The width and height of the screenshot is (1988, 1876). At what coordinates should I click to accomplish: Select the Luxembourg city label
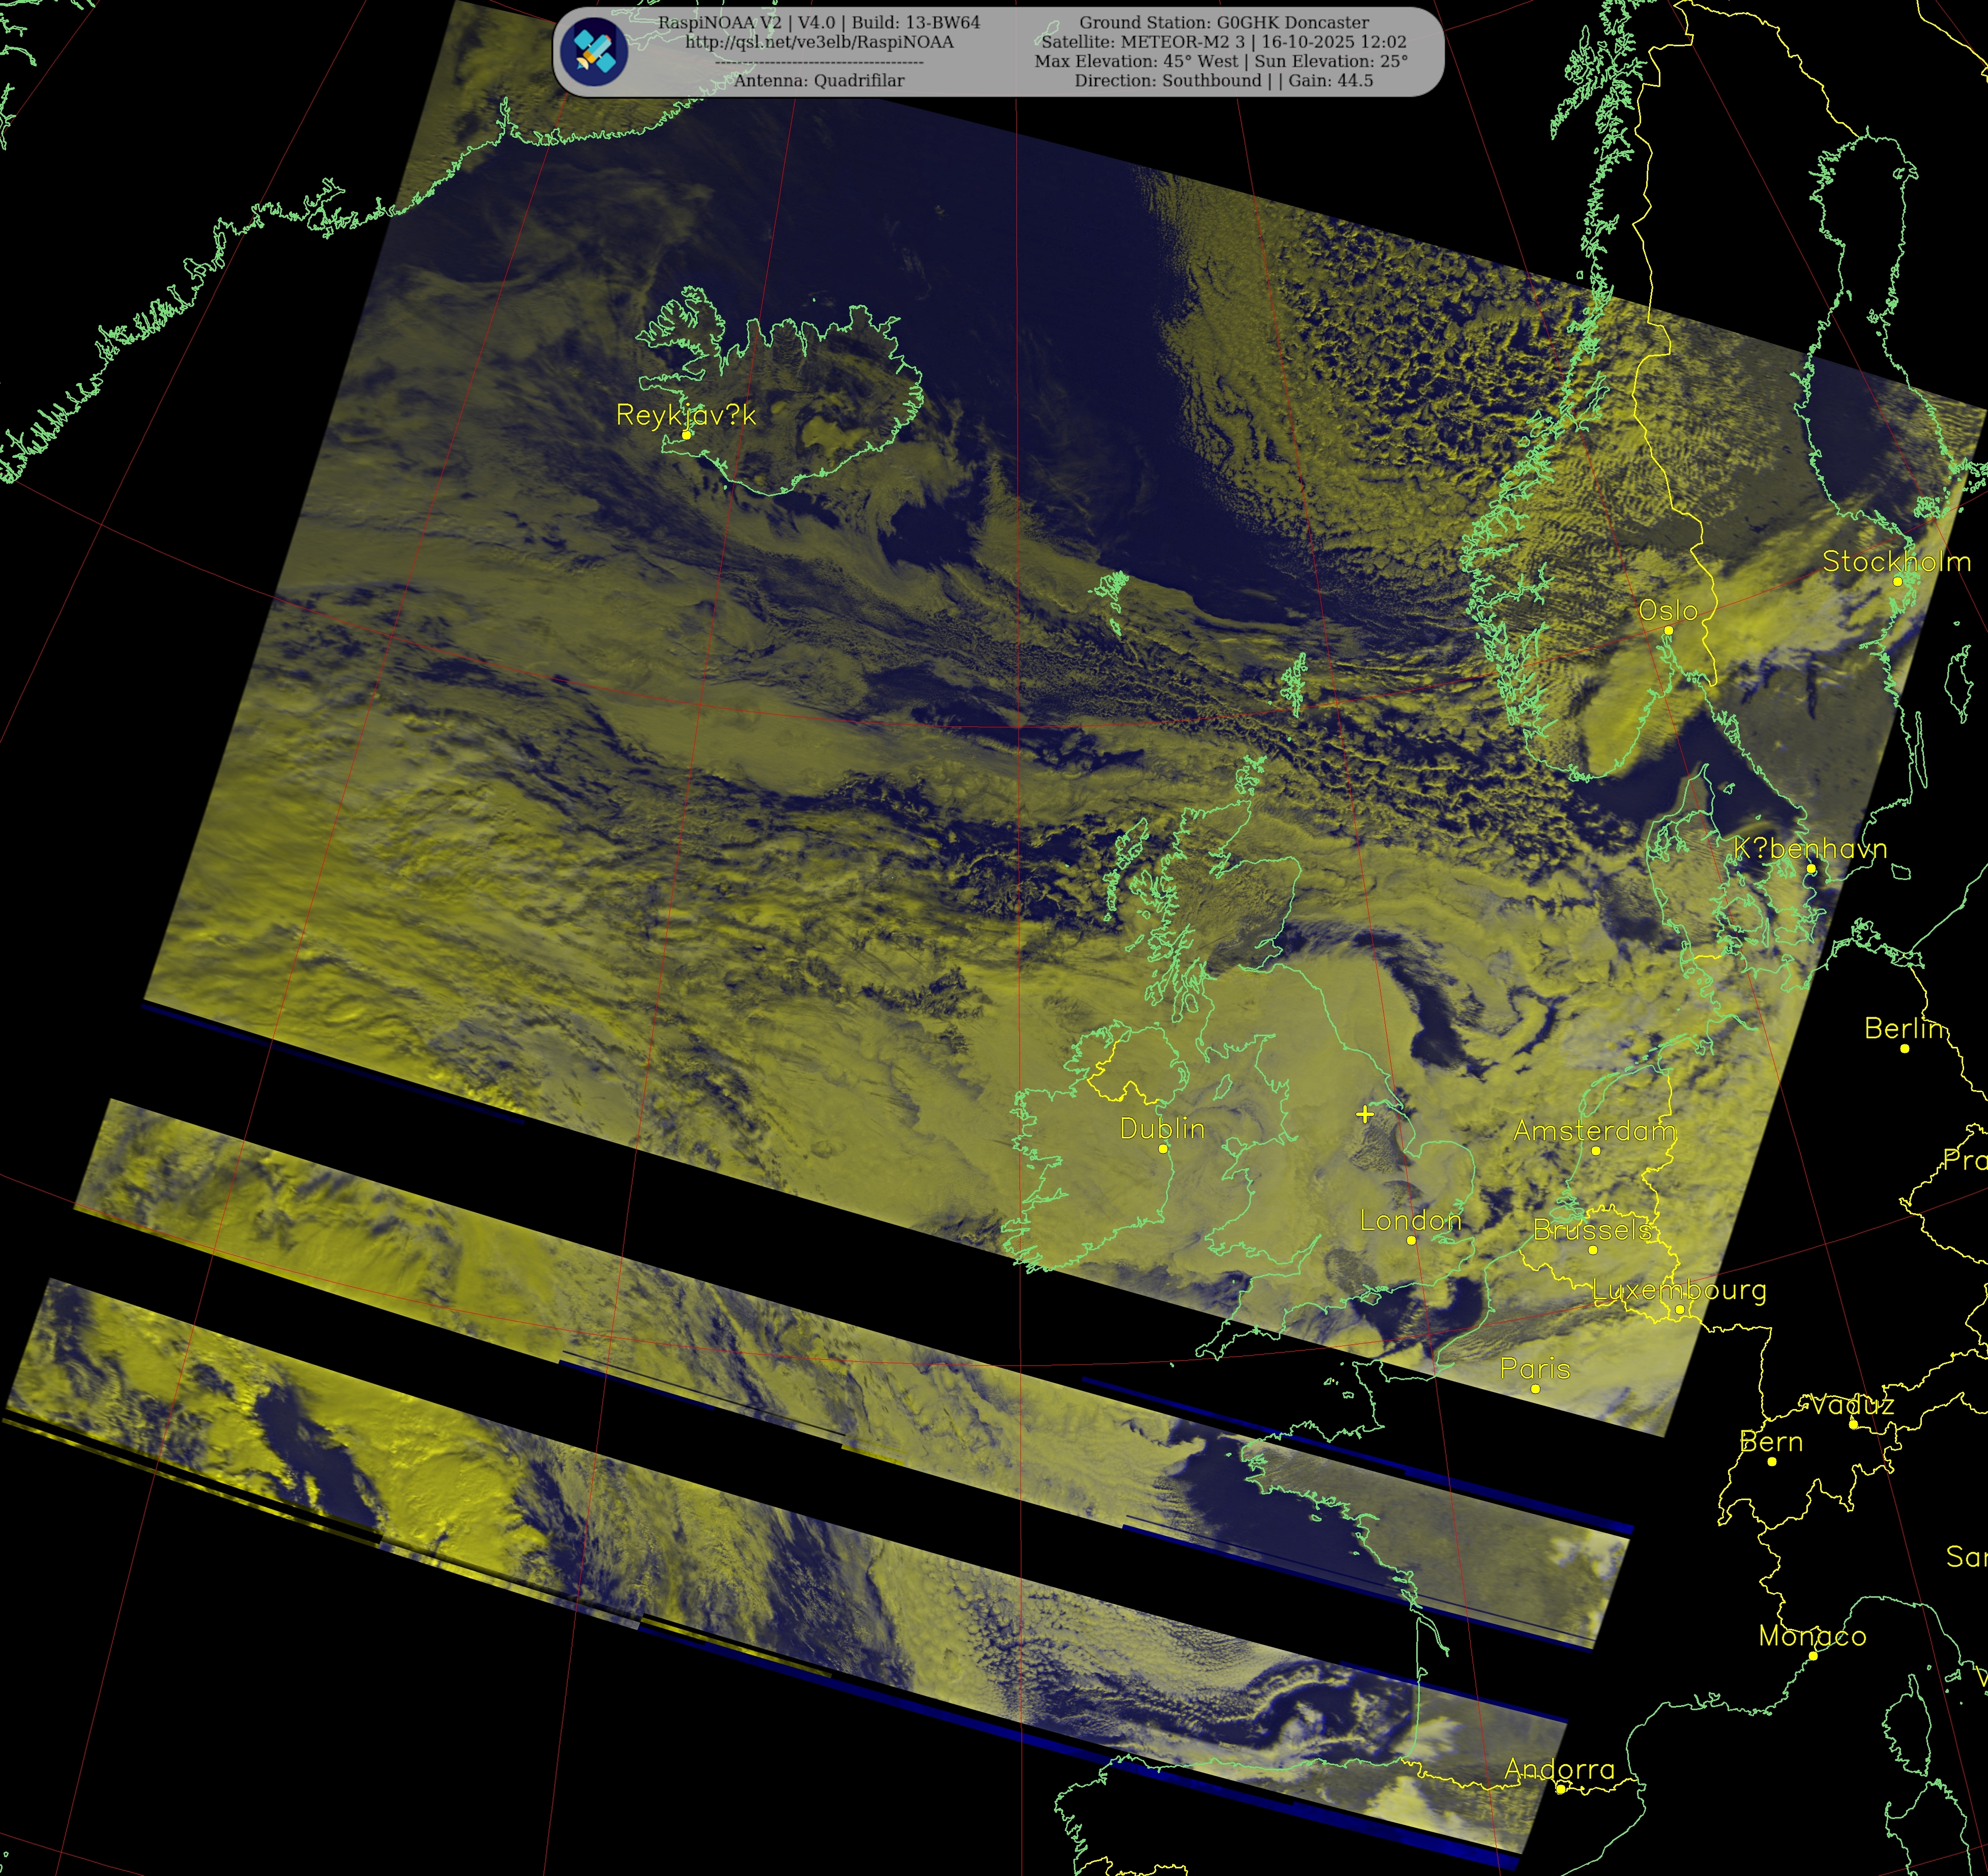tap(1680, 1290)
